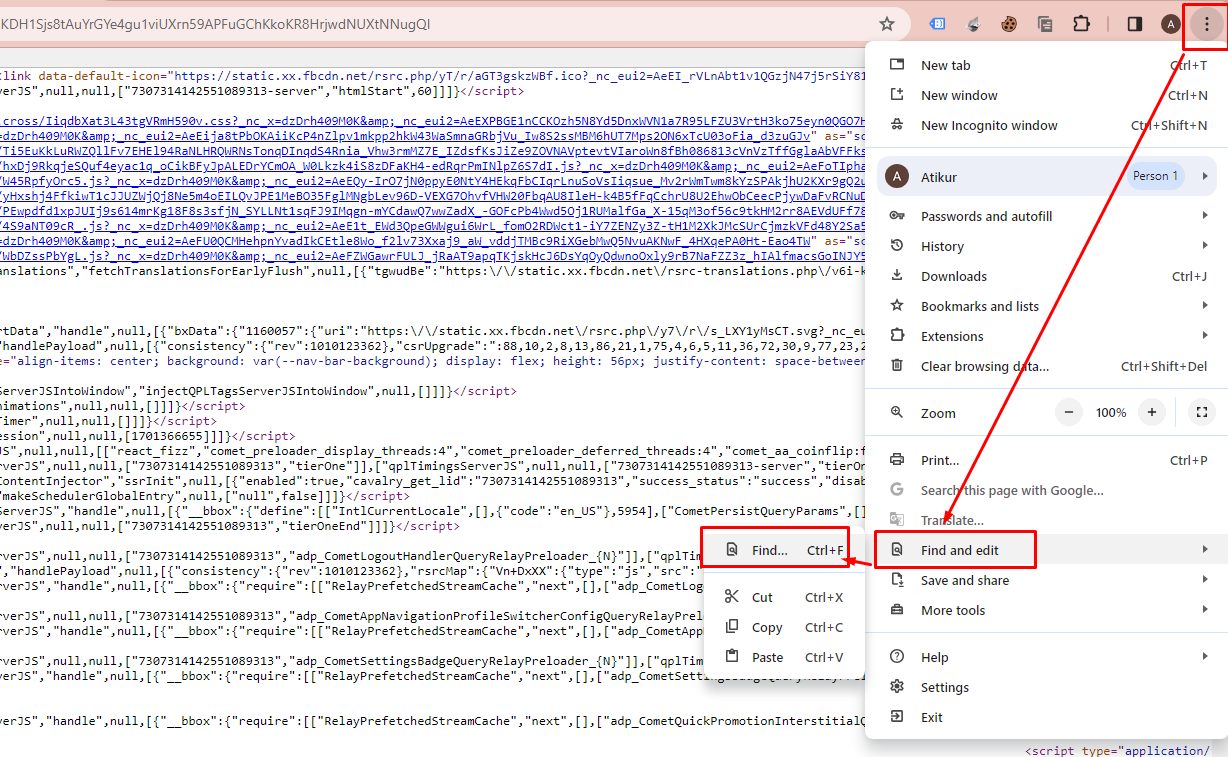1228x757 pixels.
Task: Click the clock icon beside History
Action: tap(897, 246)
